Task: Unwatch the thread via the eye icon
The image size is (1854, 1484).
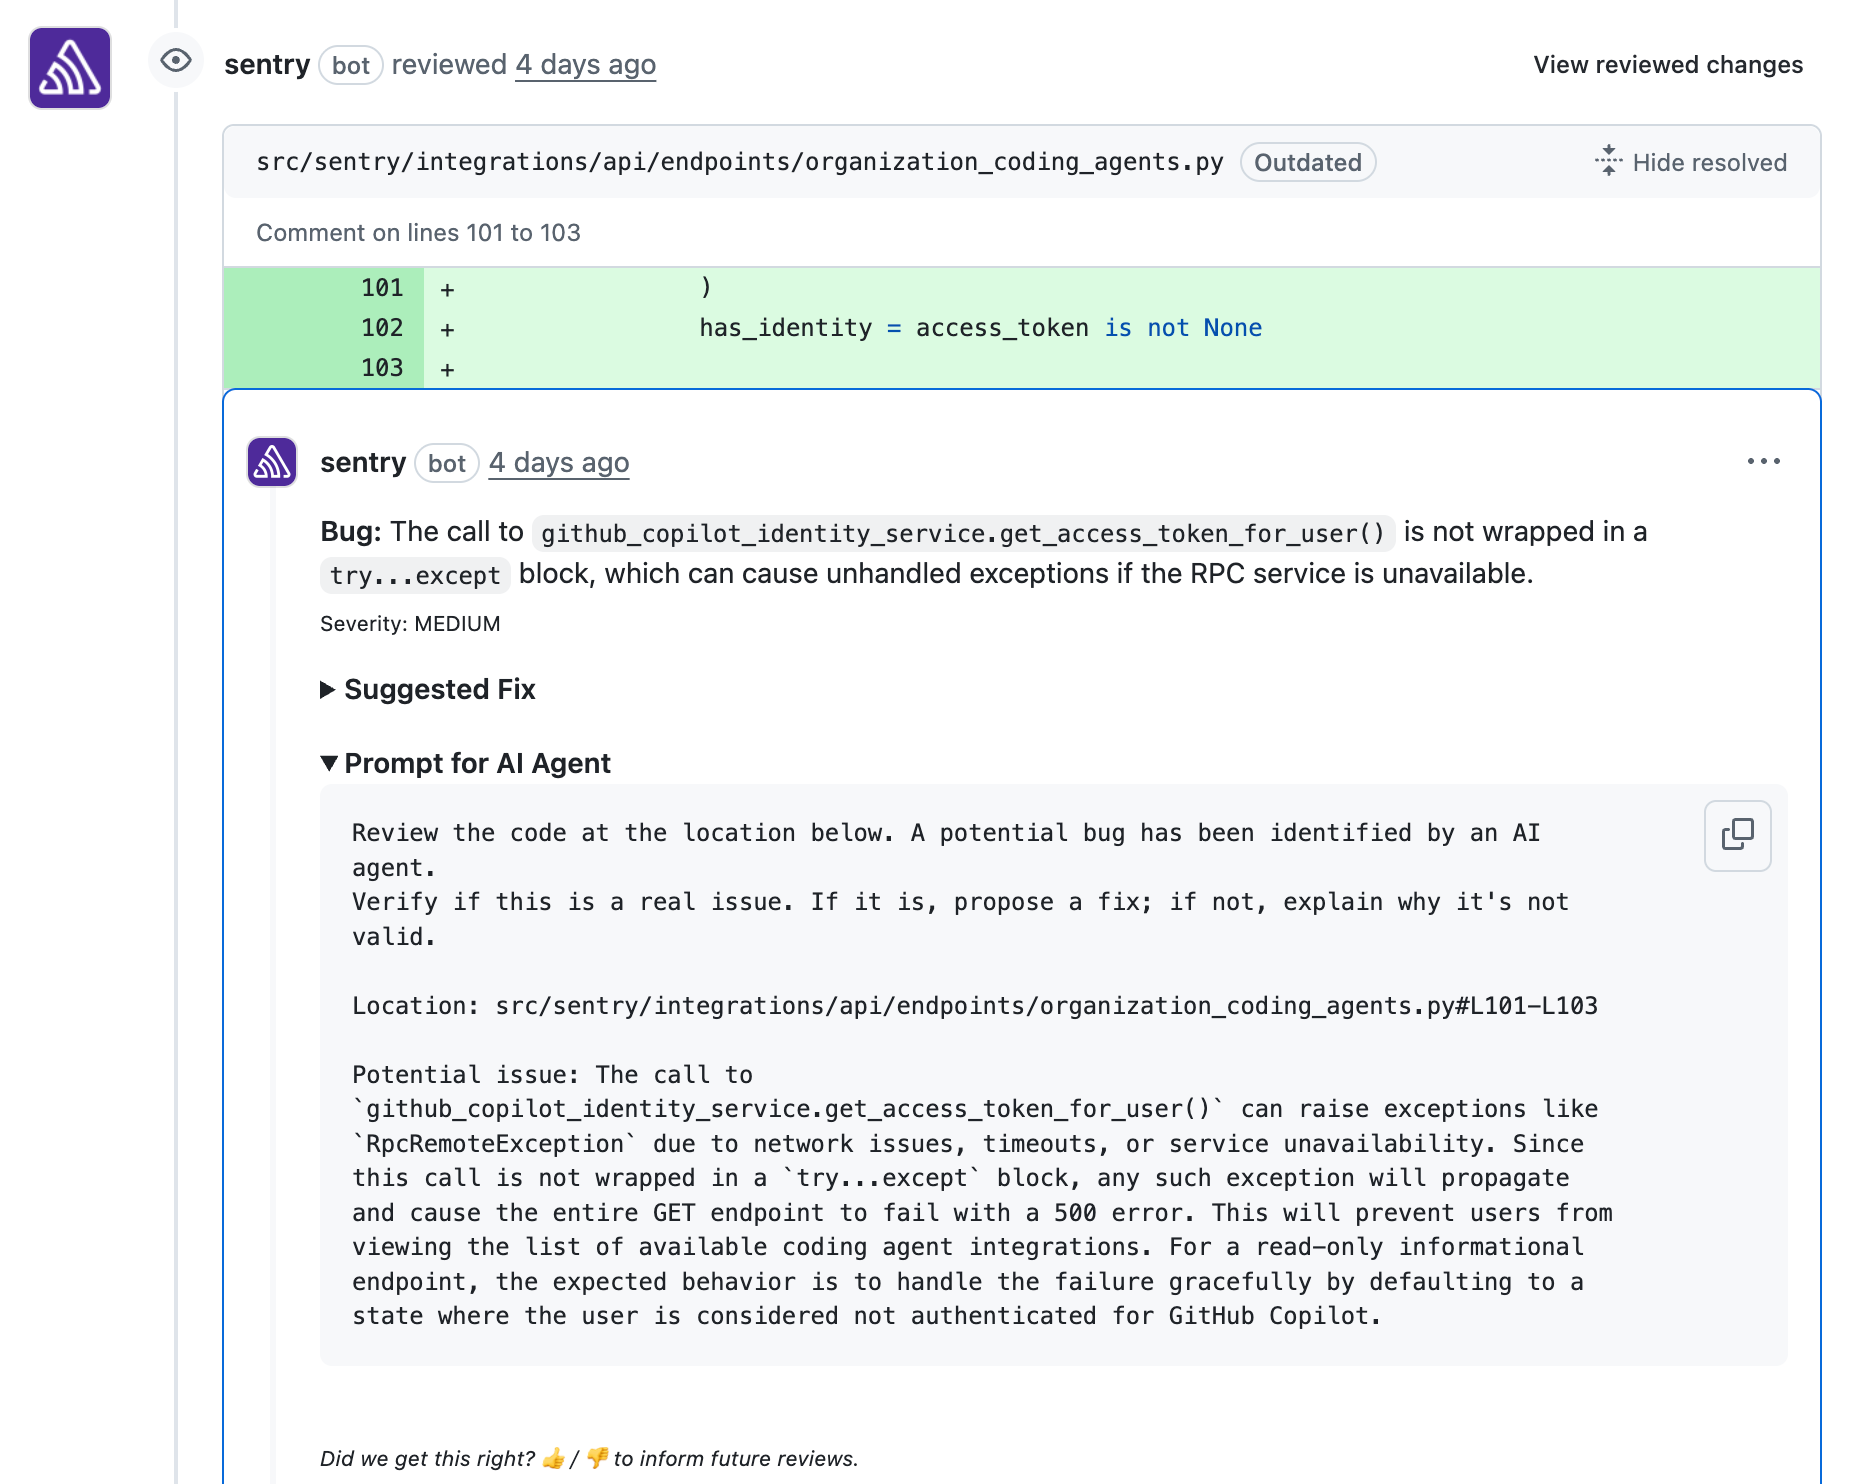Action: coord(176,62)
